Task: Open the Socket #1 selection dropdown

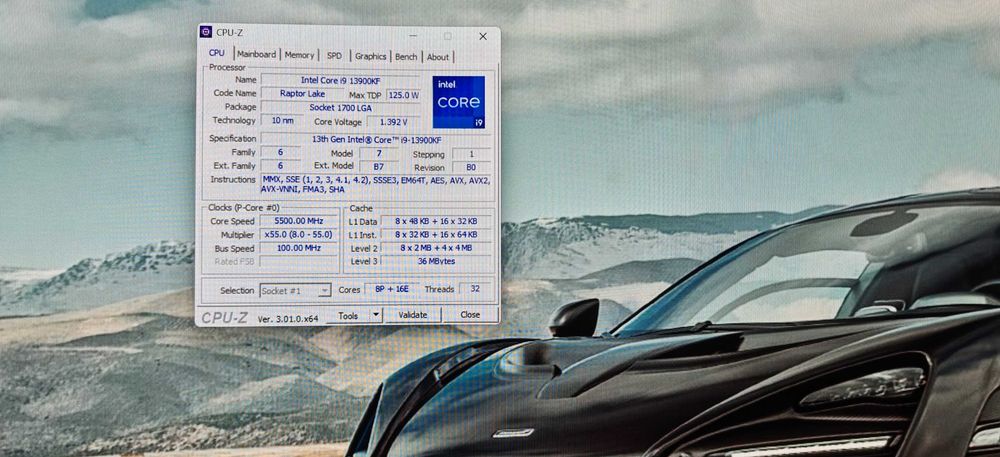Action: 295,291
